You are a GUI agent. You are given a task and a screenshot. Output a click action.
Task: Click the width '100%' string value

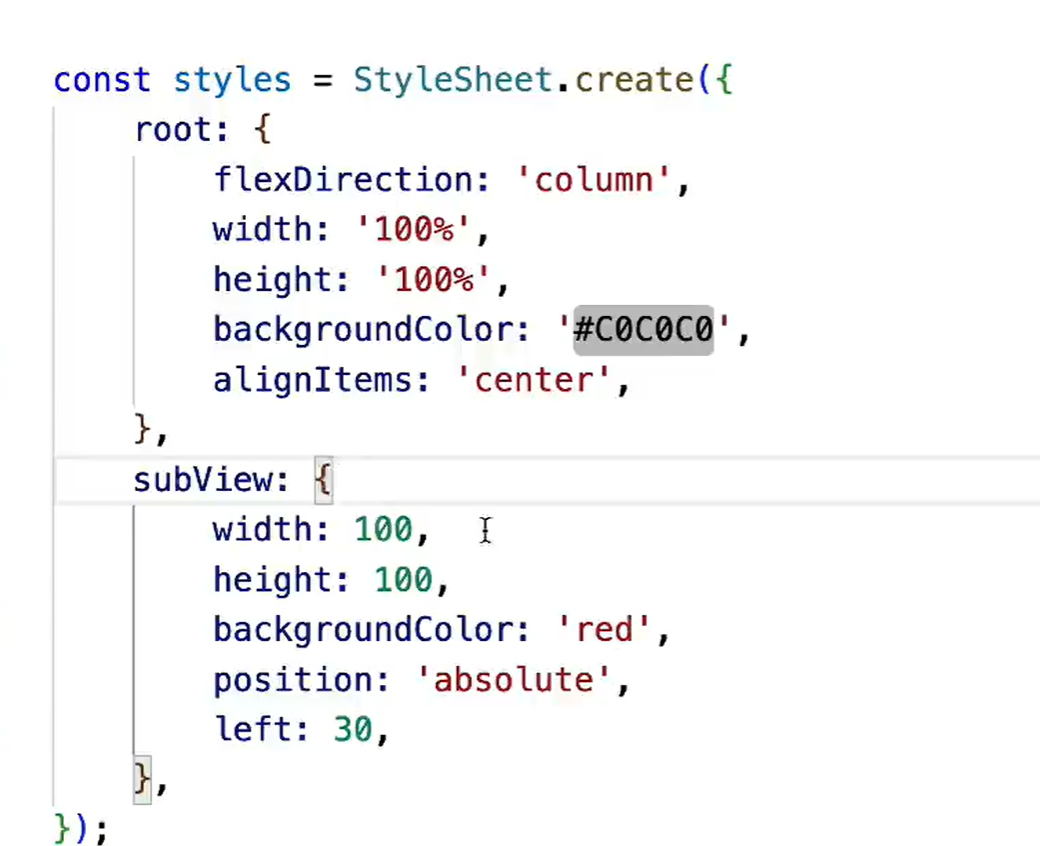(414, 229)
